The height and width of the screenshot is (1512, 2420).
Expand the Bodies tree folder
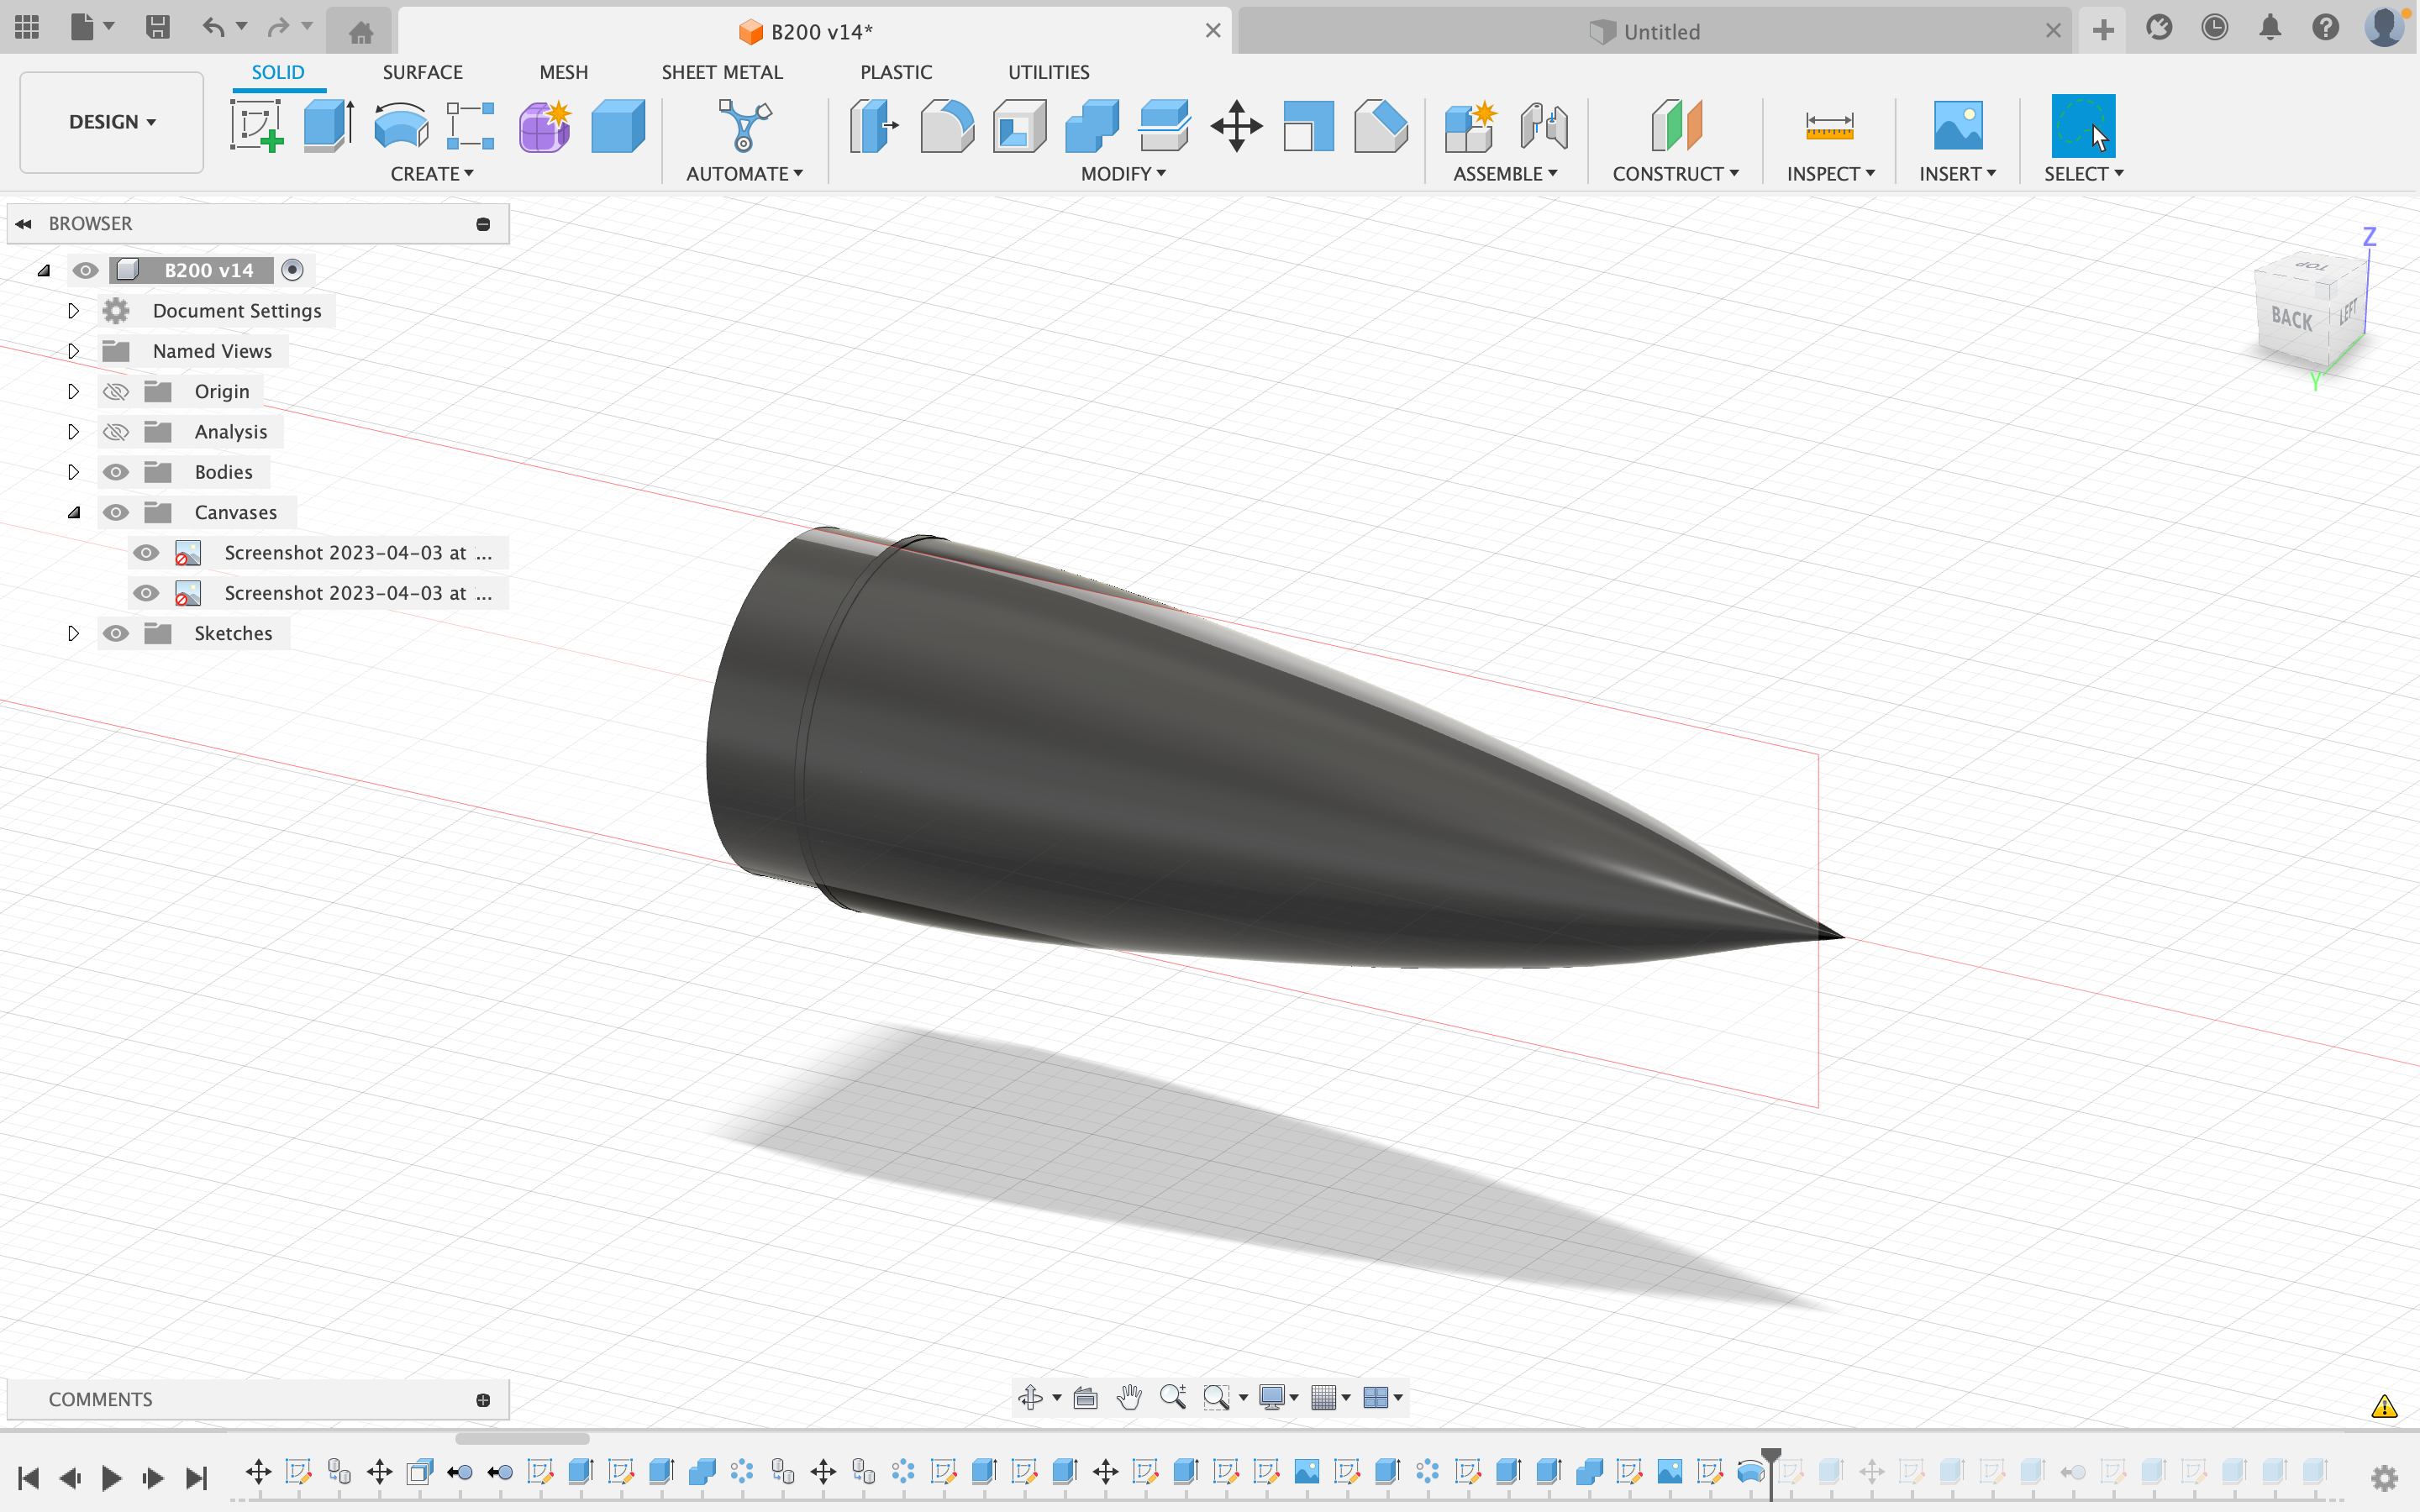coord(73,470)
